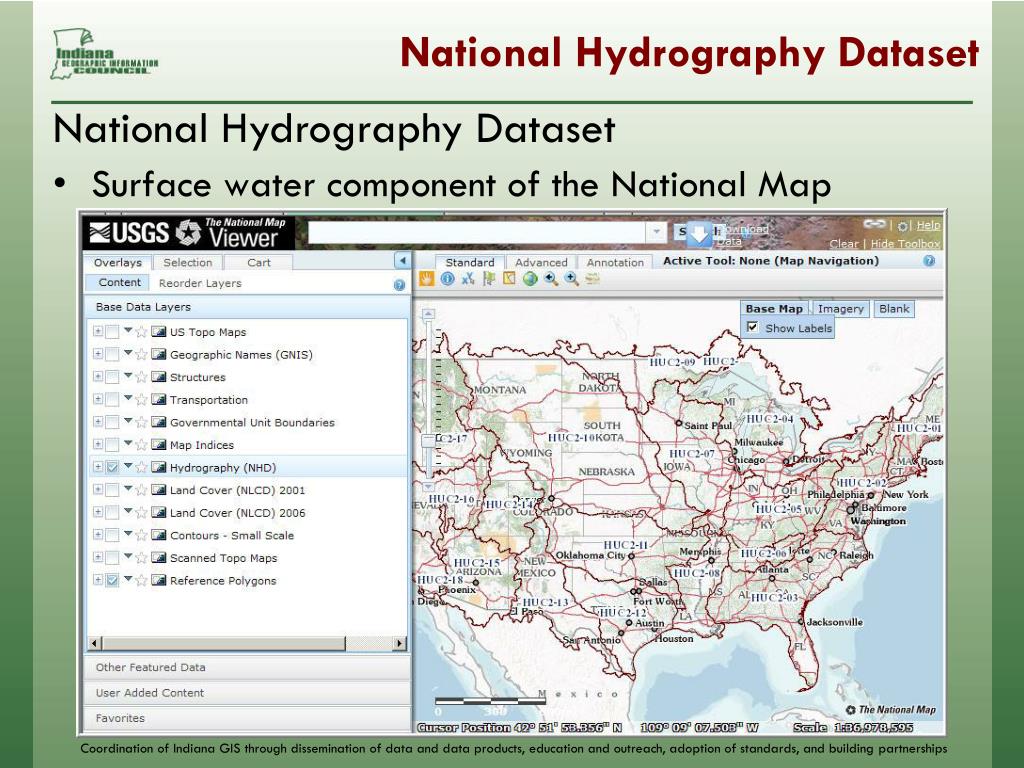Click the globe full-extent icon
This screenshot has height=768, width=1024.
pyautogui.click(x=530, y=280)
